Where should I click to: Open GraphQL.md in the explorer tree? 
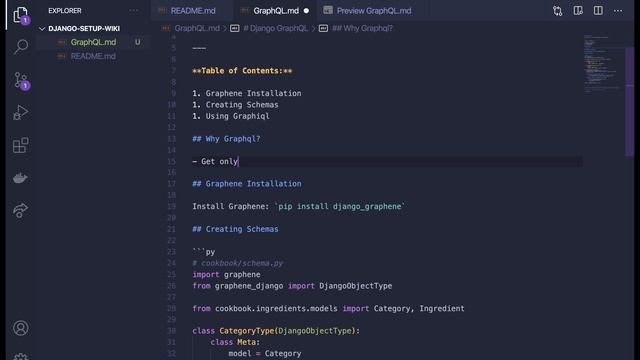pos(93,42)
